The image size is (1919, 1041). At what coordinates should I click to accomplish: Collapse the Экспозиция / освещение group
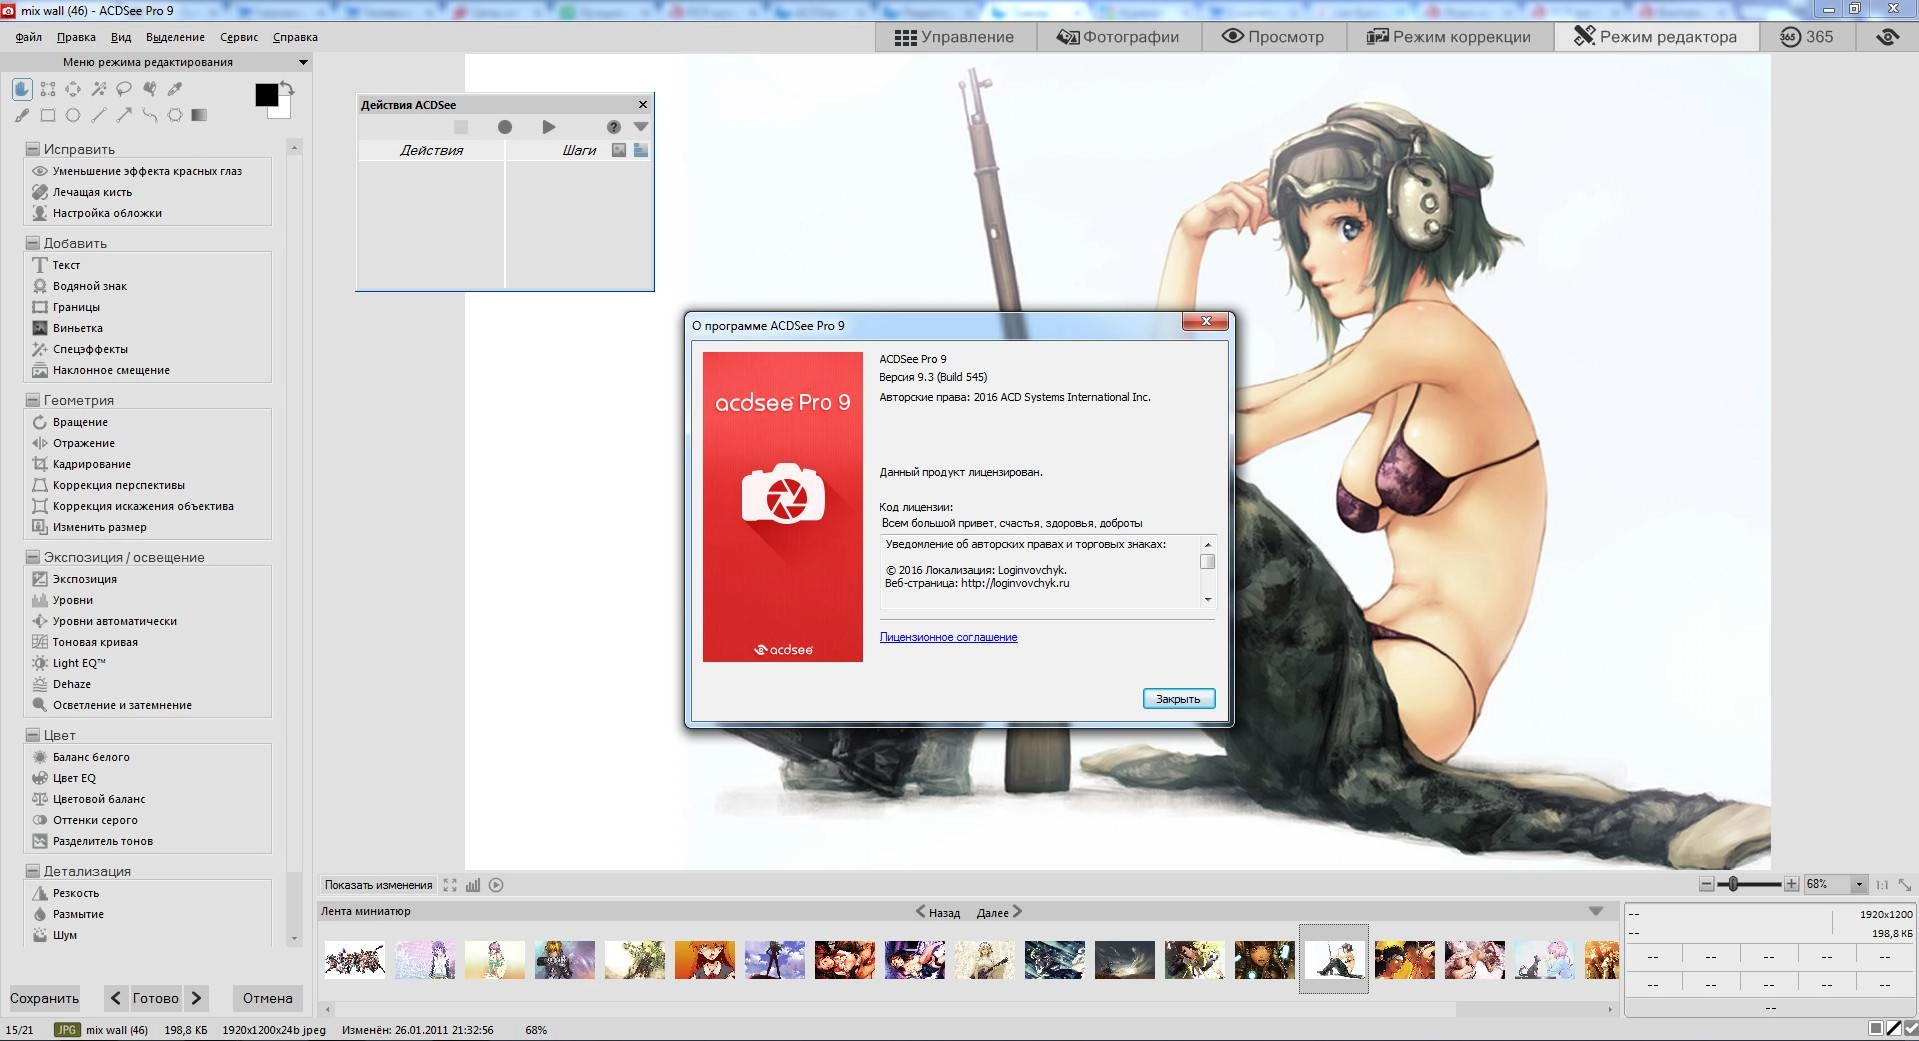click(x=33, y=557)
